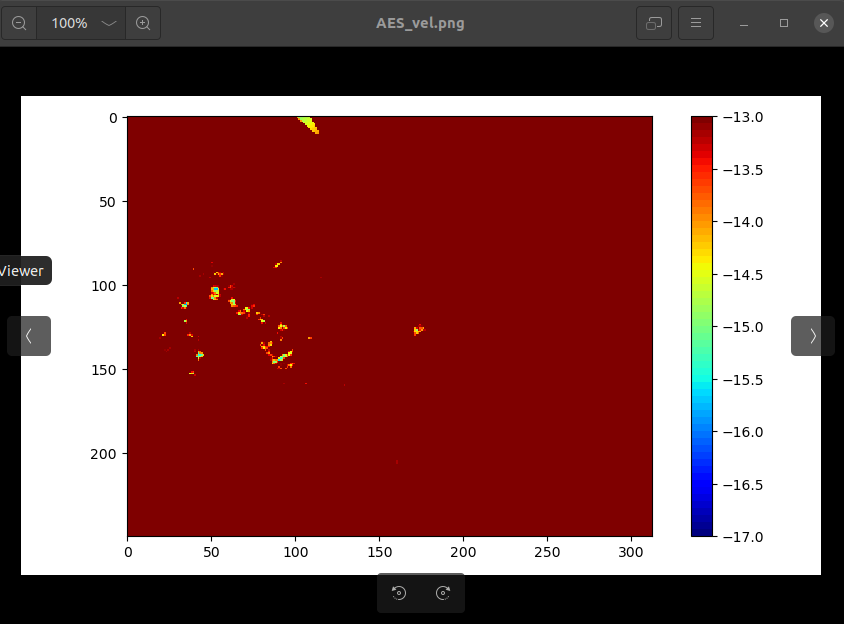Click the -15.0 colorbar label
This screenshot has height=624, width=844.
(743, 327)
